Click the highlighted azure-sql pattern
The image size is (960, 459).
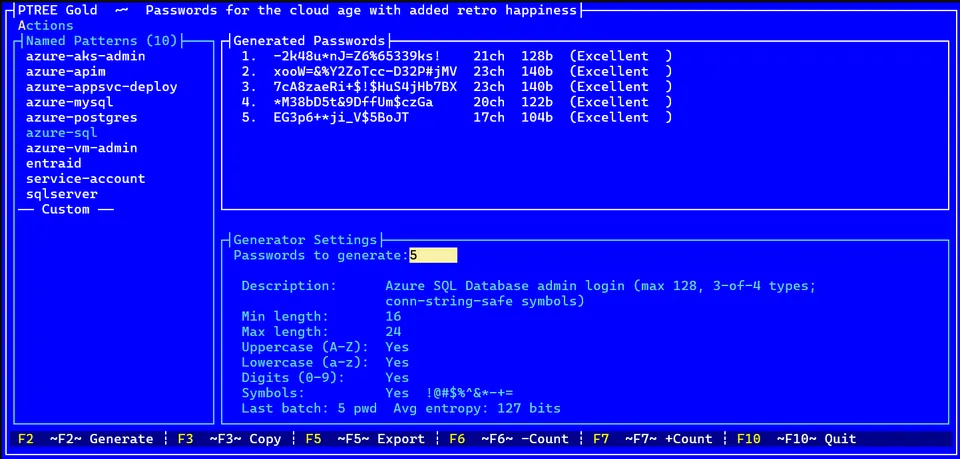(62, 133)
